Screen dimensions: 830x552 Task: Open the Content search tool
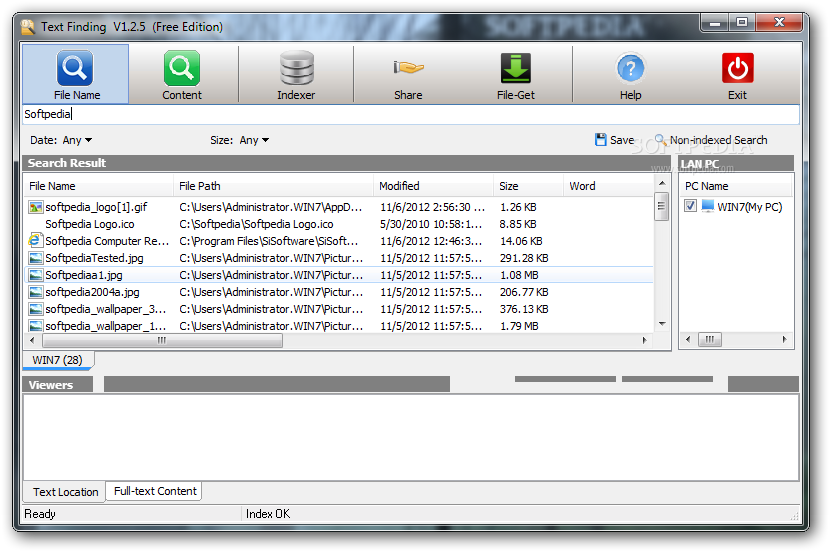coord(182,68)
